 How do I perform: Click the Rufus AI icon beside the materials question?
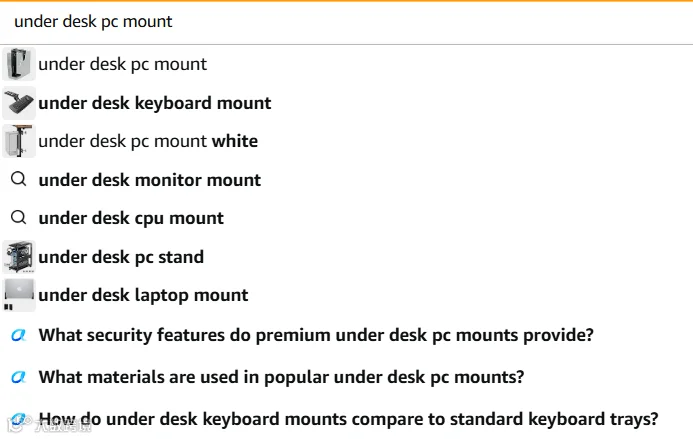[19, 377]
